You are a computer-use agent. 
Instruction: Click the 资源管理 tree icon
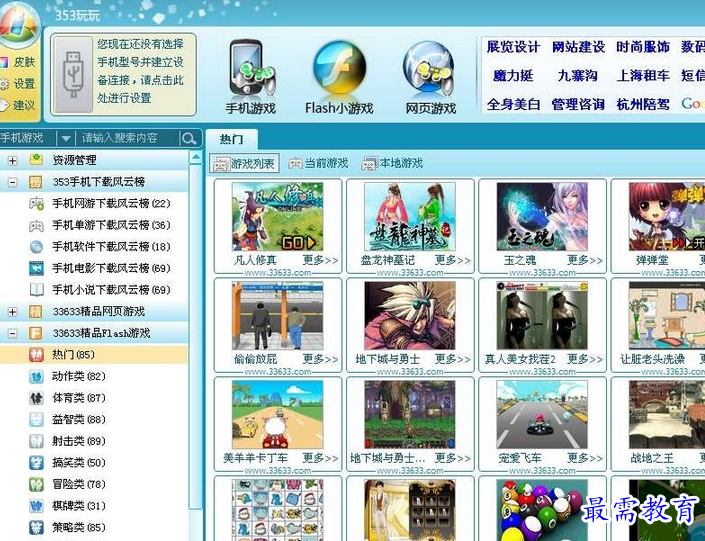pyautogui.click(x=36, y=160)
